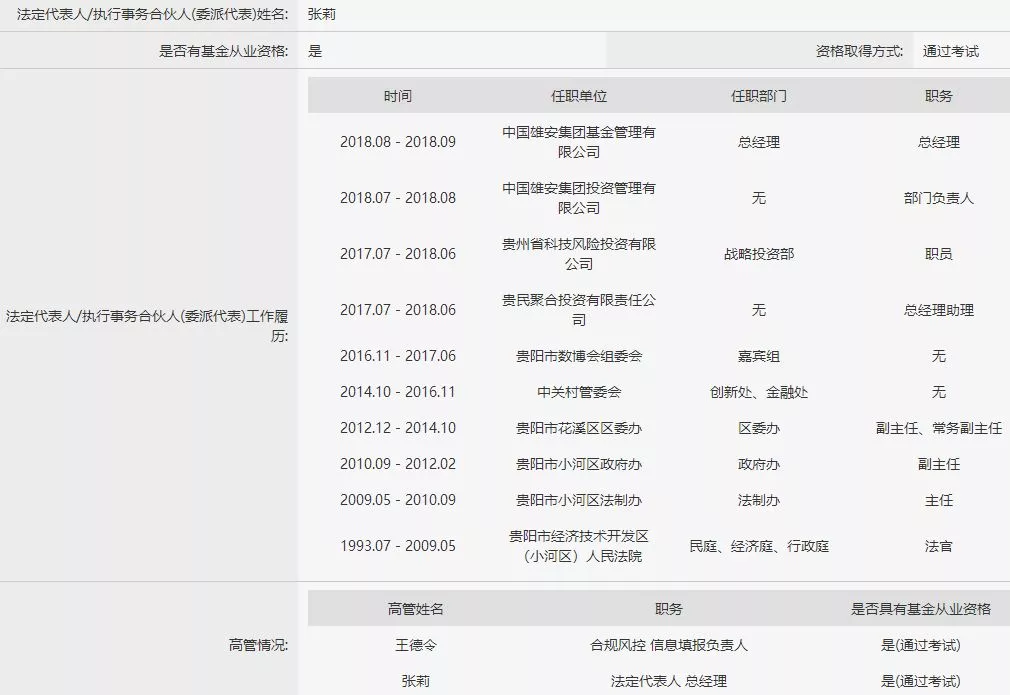The height and width of the screenshot is (695, 1010).
Task: Select the date range 1993.07 - 2009.05
Action: click(397, 546)
